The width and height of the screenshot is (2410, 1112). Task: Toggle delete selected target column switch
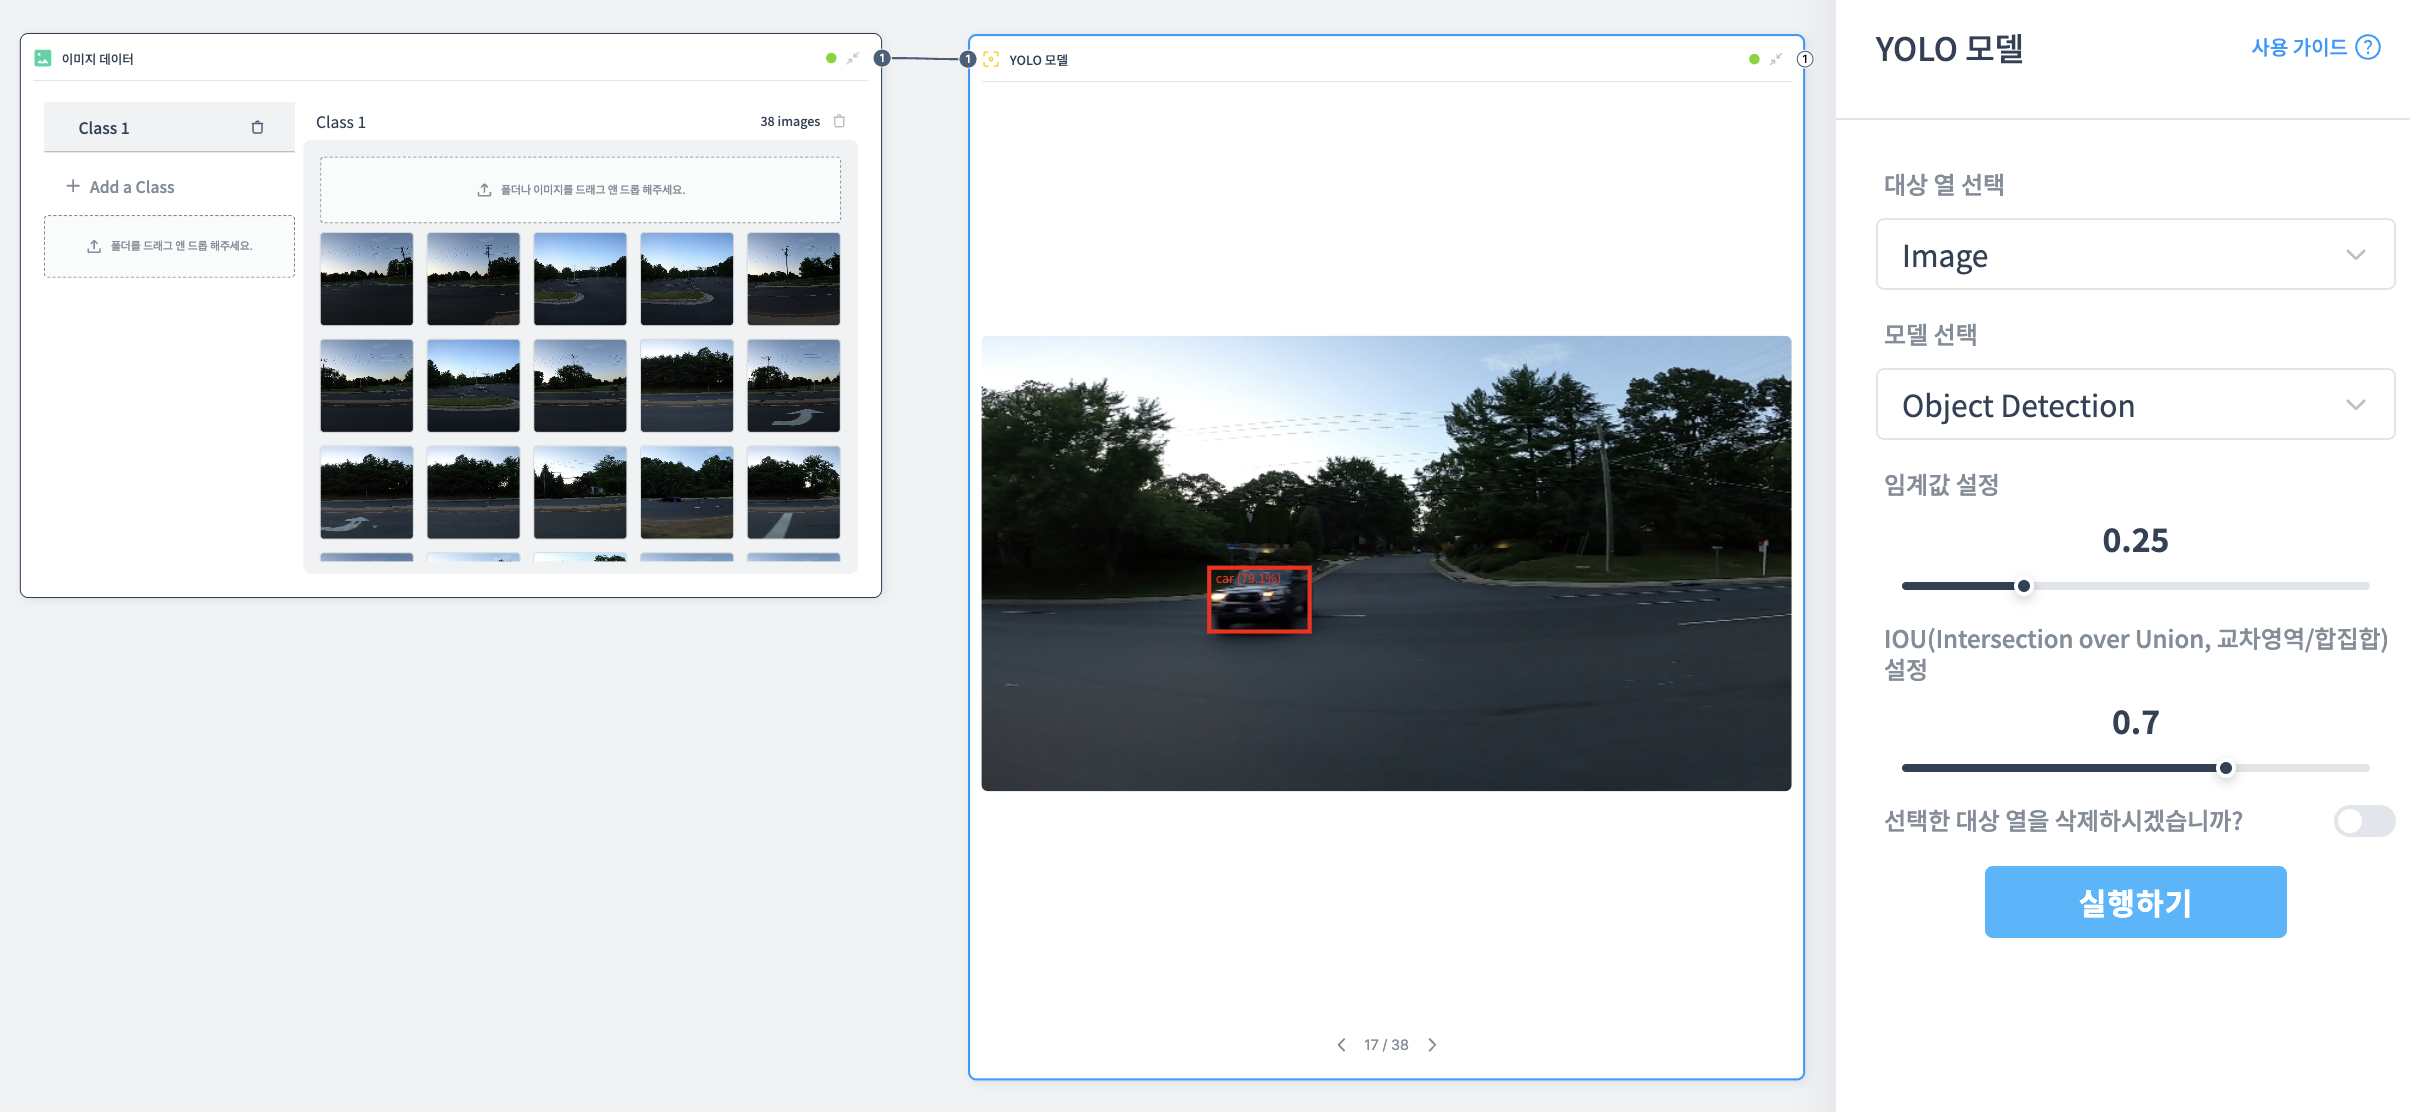(2364, 821)
